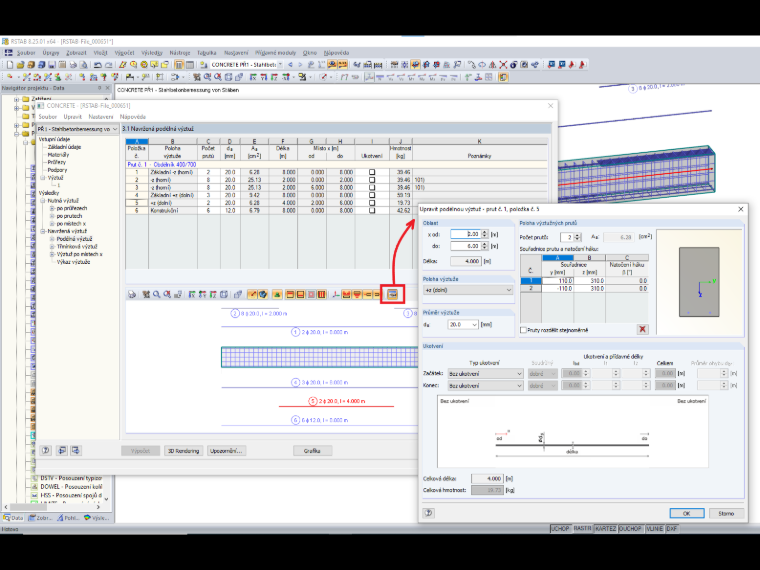Click the OK button in edit dialog
This screenshot has width=760, height=570.
coord(687,513)
